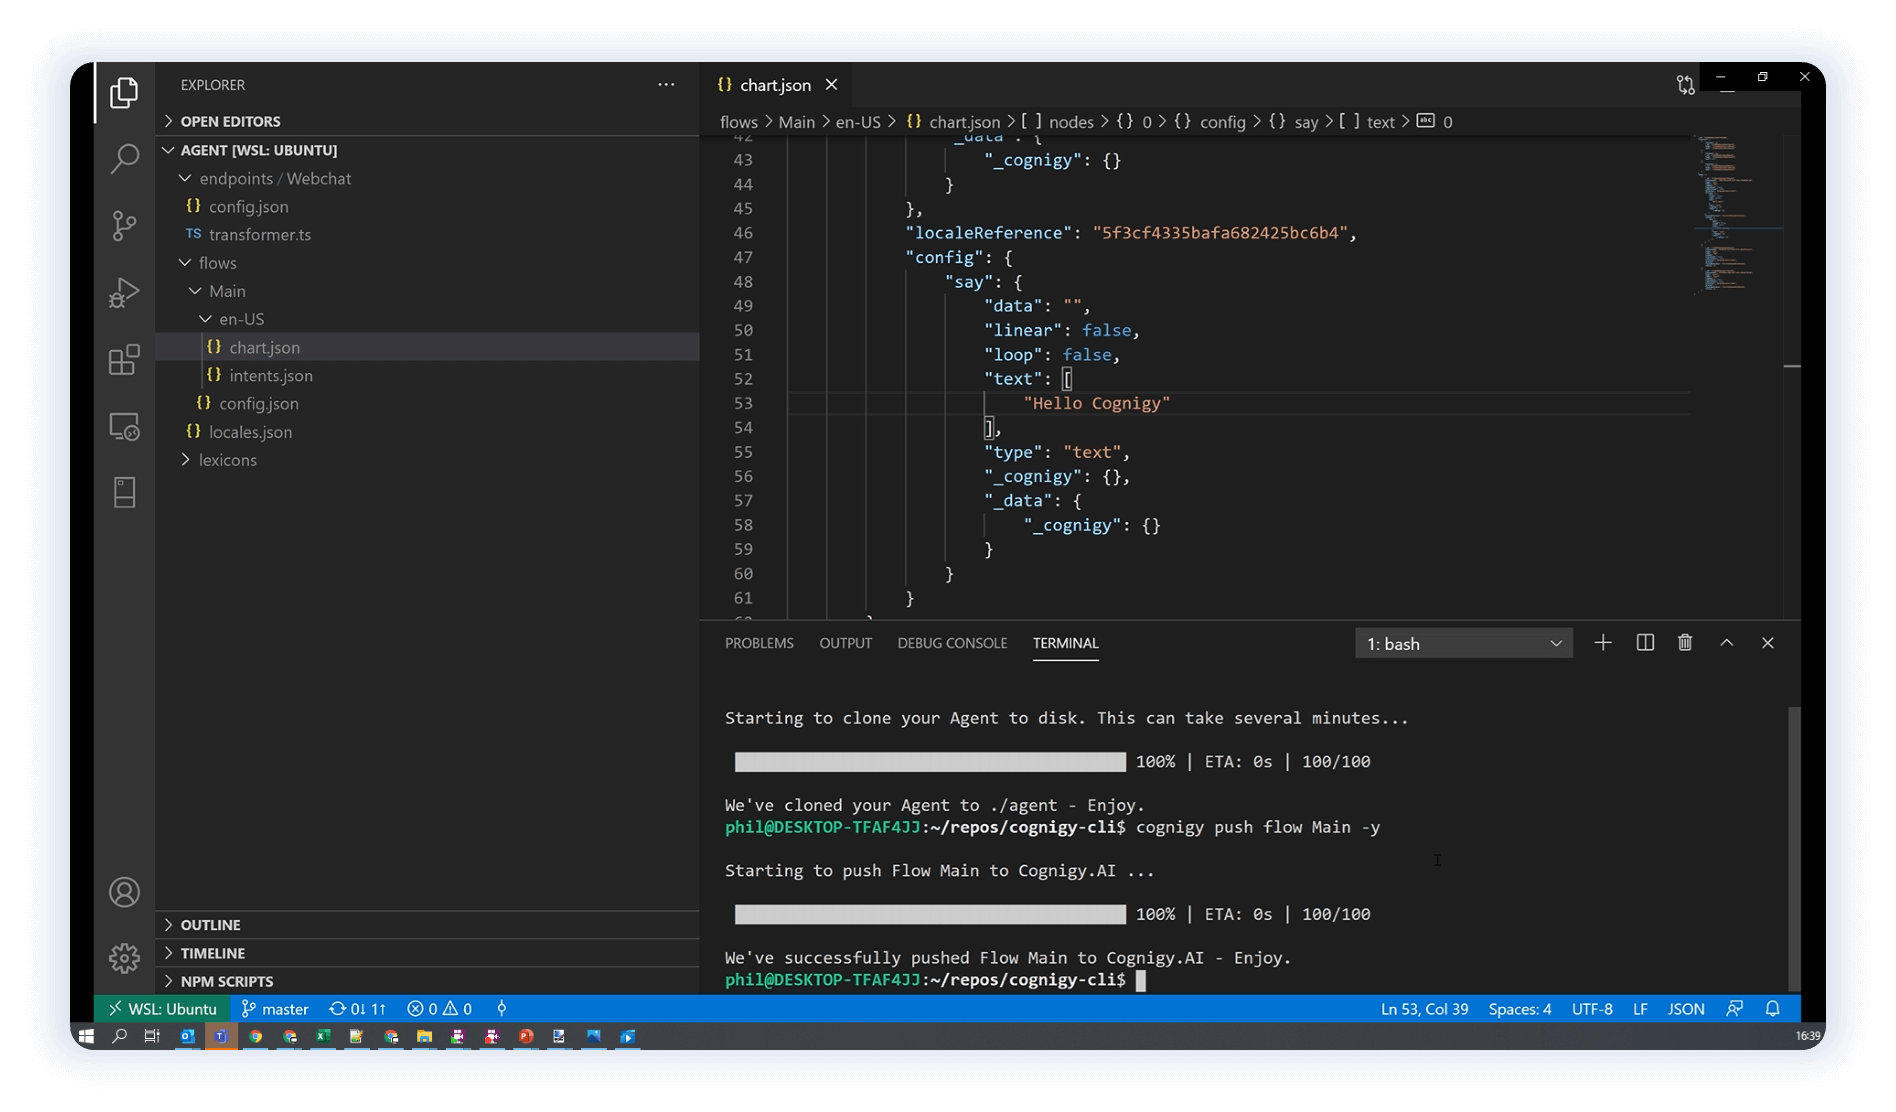1896x1112 pixels.
Task: Click the book-shaped icon under Remote Explorer
Action: tap(124, 492)
